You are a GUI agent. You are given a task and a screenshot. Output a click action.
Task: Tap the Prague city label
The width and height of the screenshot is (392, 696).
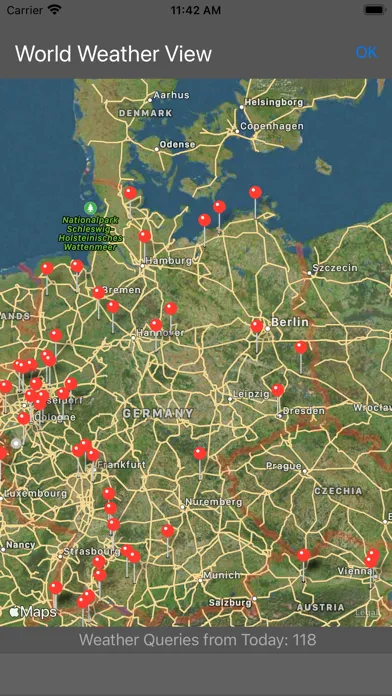[x=284, y=466]
